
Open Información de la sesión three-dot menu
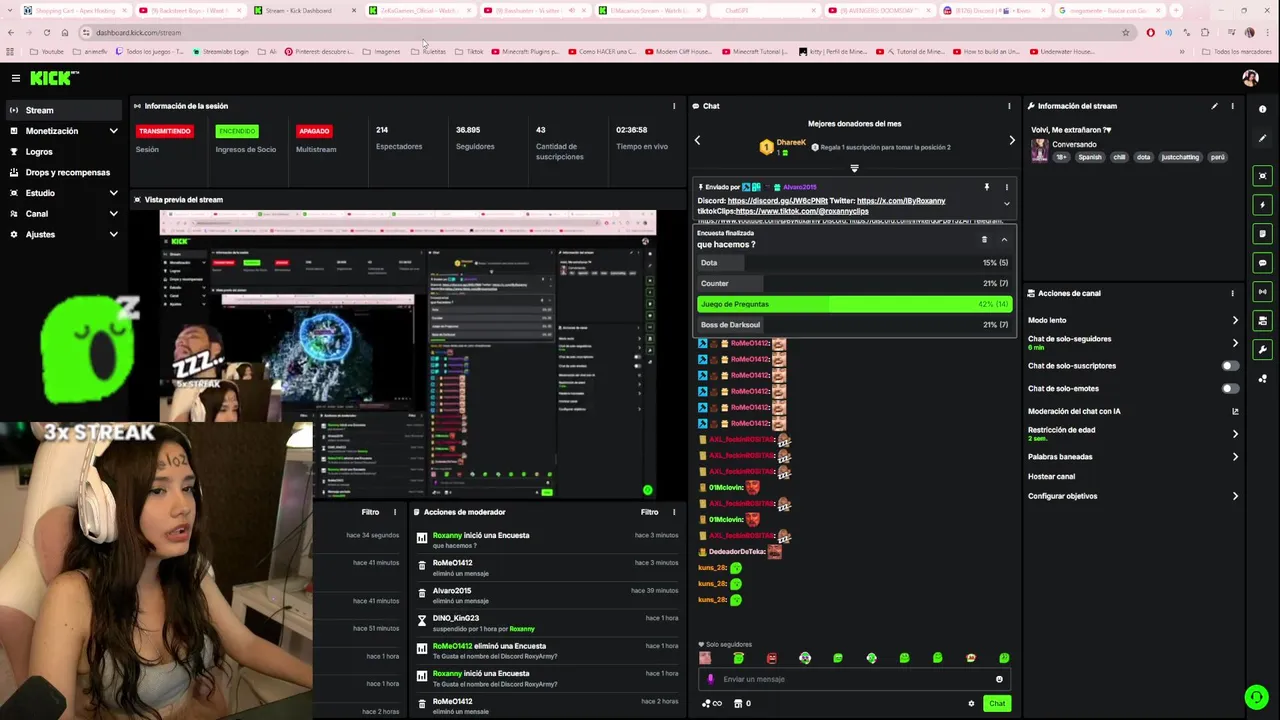pos(674,106)
